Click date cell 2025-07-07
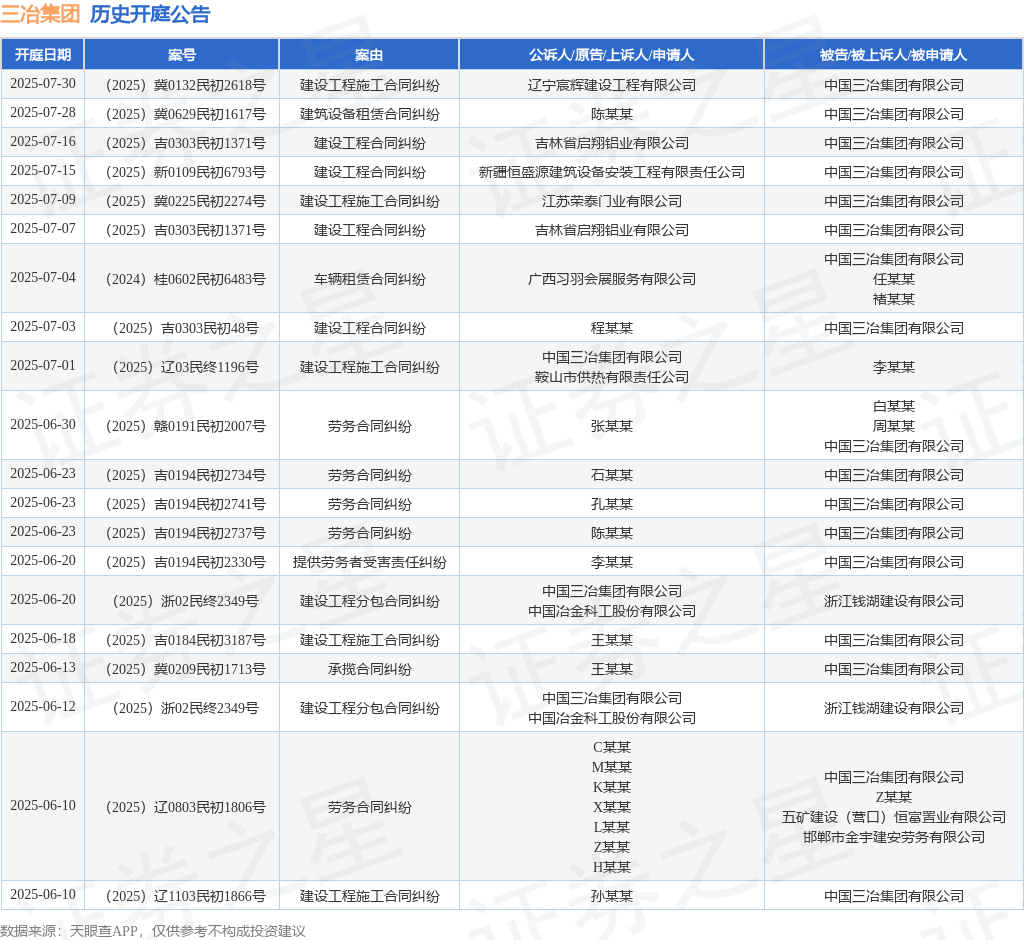Image resolution: width=1024 pixels, height=940 pixels. point(42,229)
